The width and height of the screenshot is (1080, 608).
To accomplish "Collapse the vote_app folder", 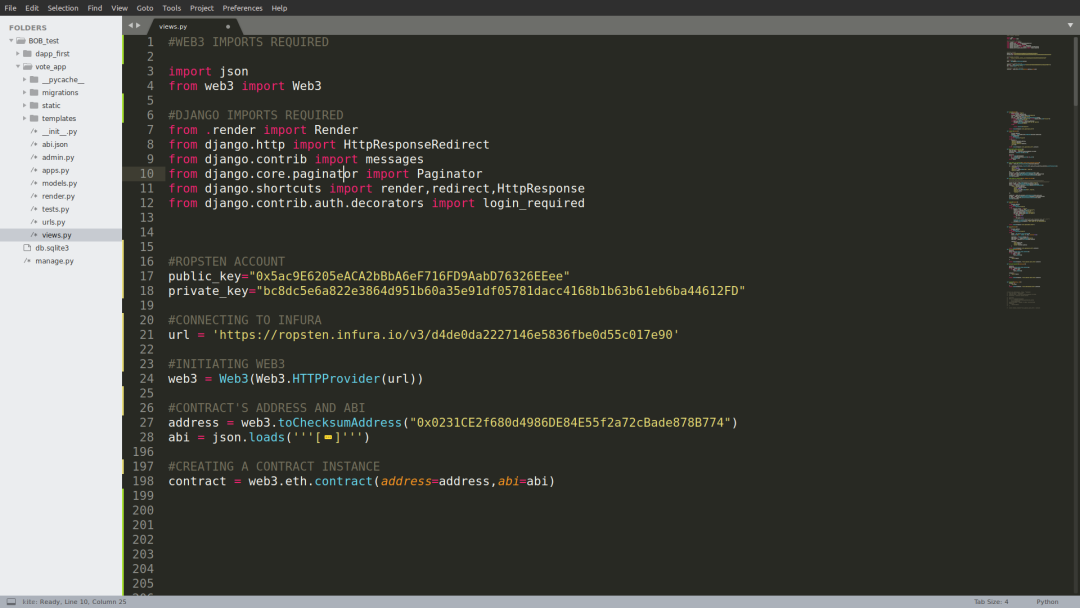I will [18, 67].
